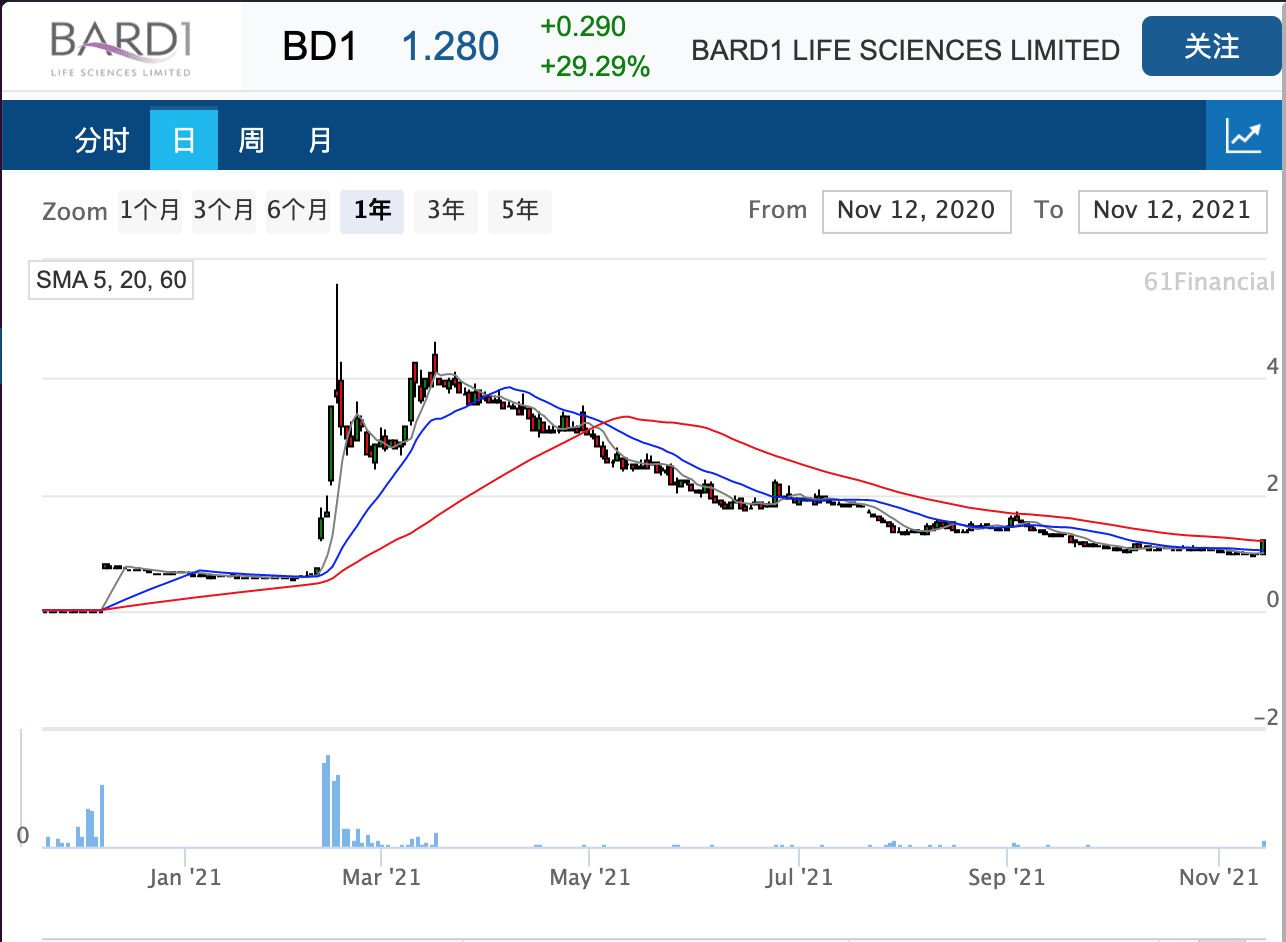Switch to the 分时 intraday tab

point(101,140)
